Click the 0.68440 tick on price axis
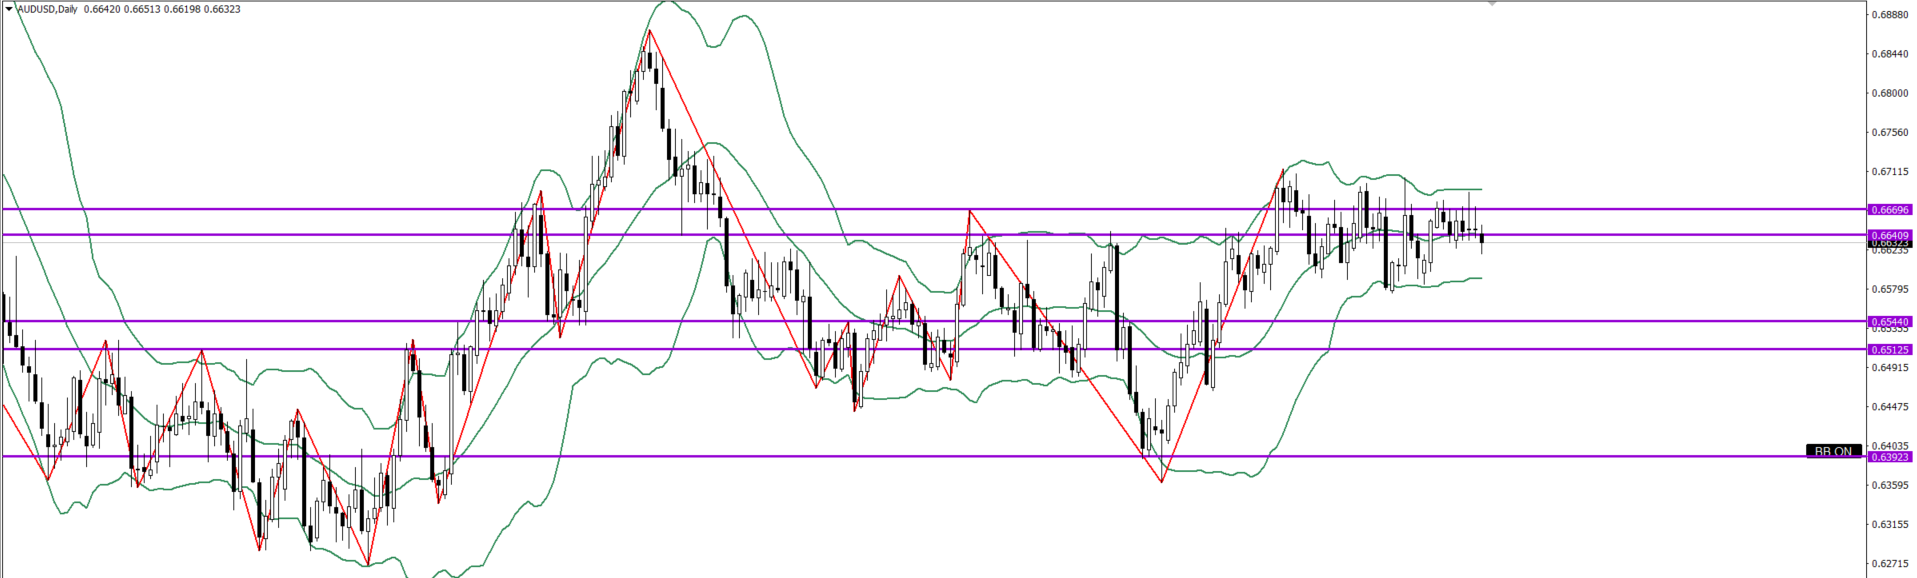1917x578 pixels. [1890, 54]
